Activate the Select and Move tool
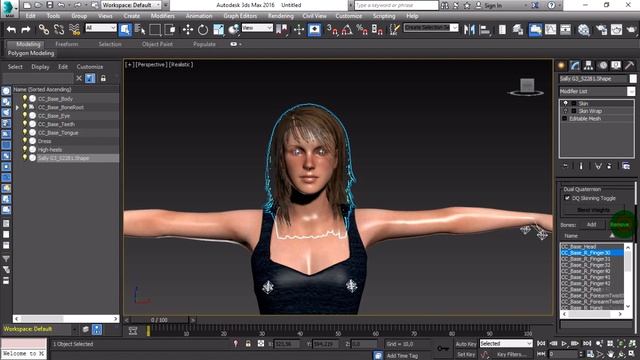 pyautogui.click(x=188, y=29)
